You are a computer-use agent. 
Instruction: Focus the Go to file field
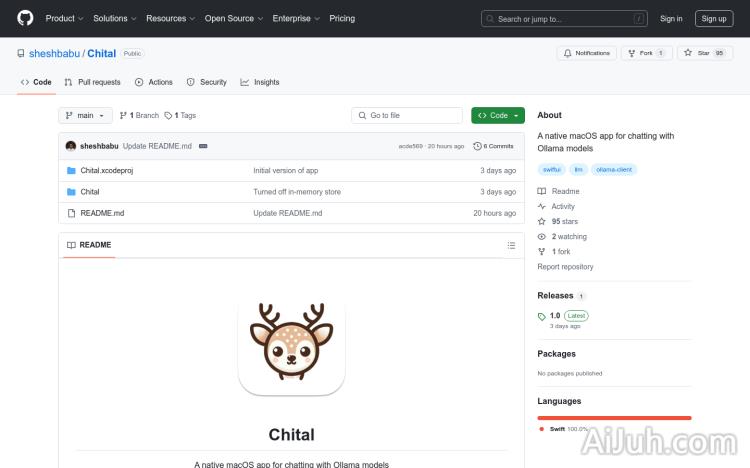407,116
